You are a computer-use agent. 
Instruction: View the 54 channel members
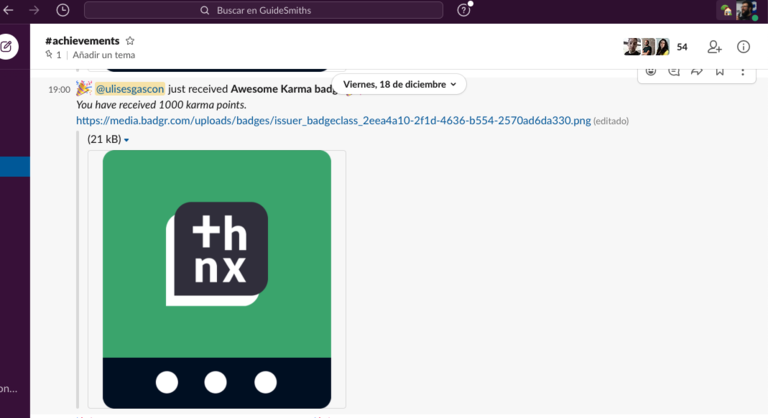pos(656,47)
